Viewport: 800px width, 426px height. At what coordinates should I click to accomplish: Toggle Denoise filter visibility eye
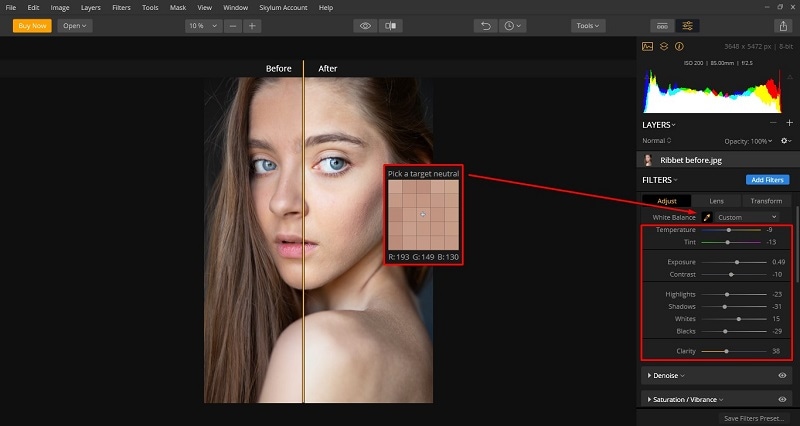coord(782,375)
